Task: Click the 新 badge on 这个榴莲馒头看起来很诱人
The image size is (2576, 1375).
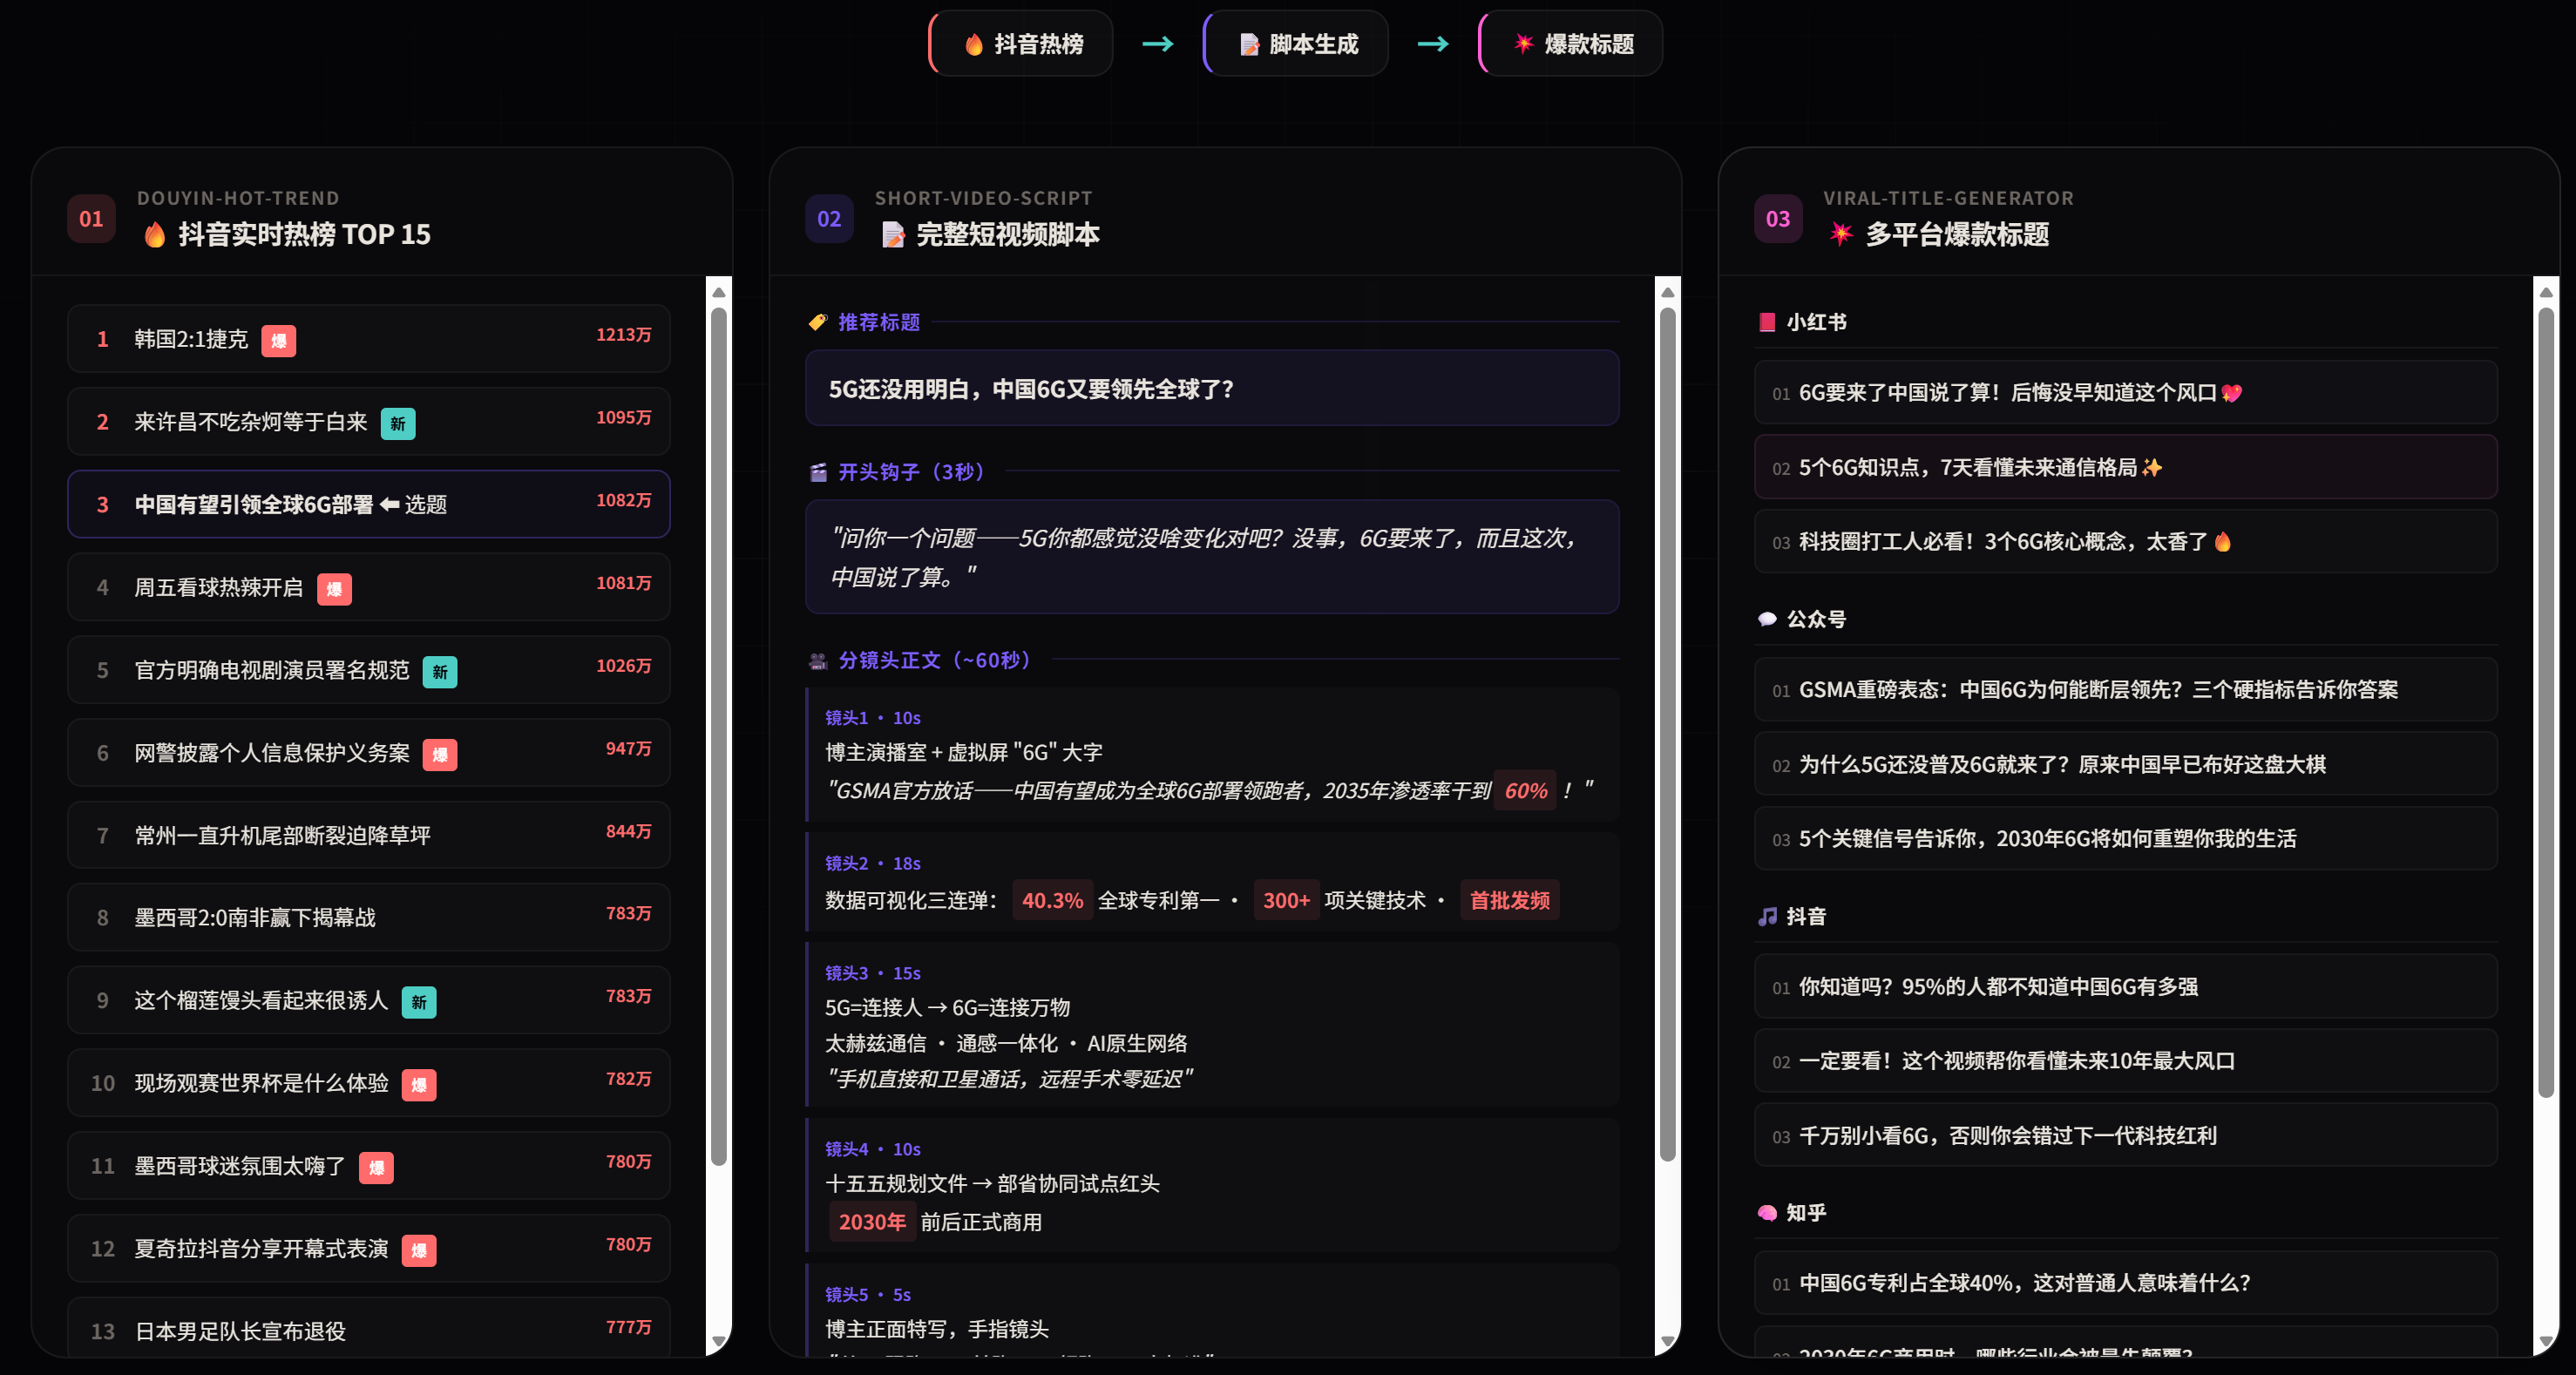Action: pos(419,1002)
